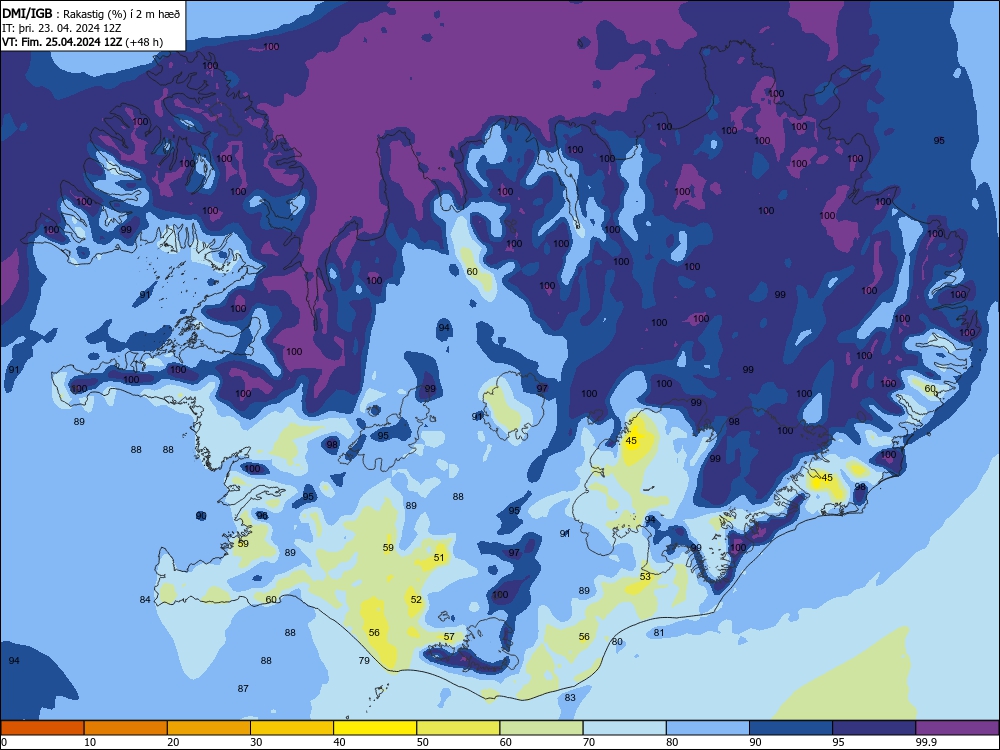Screen dimensions: 1000x750
Task: Choose the light green 60–70 legend swatch
Action: [541, 728]
